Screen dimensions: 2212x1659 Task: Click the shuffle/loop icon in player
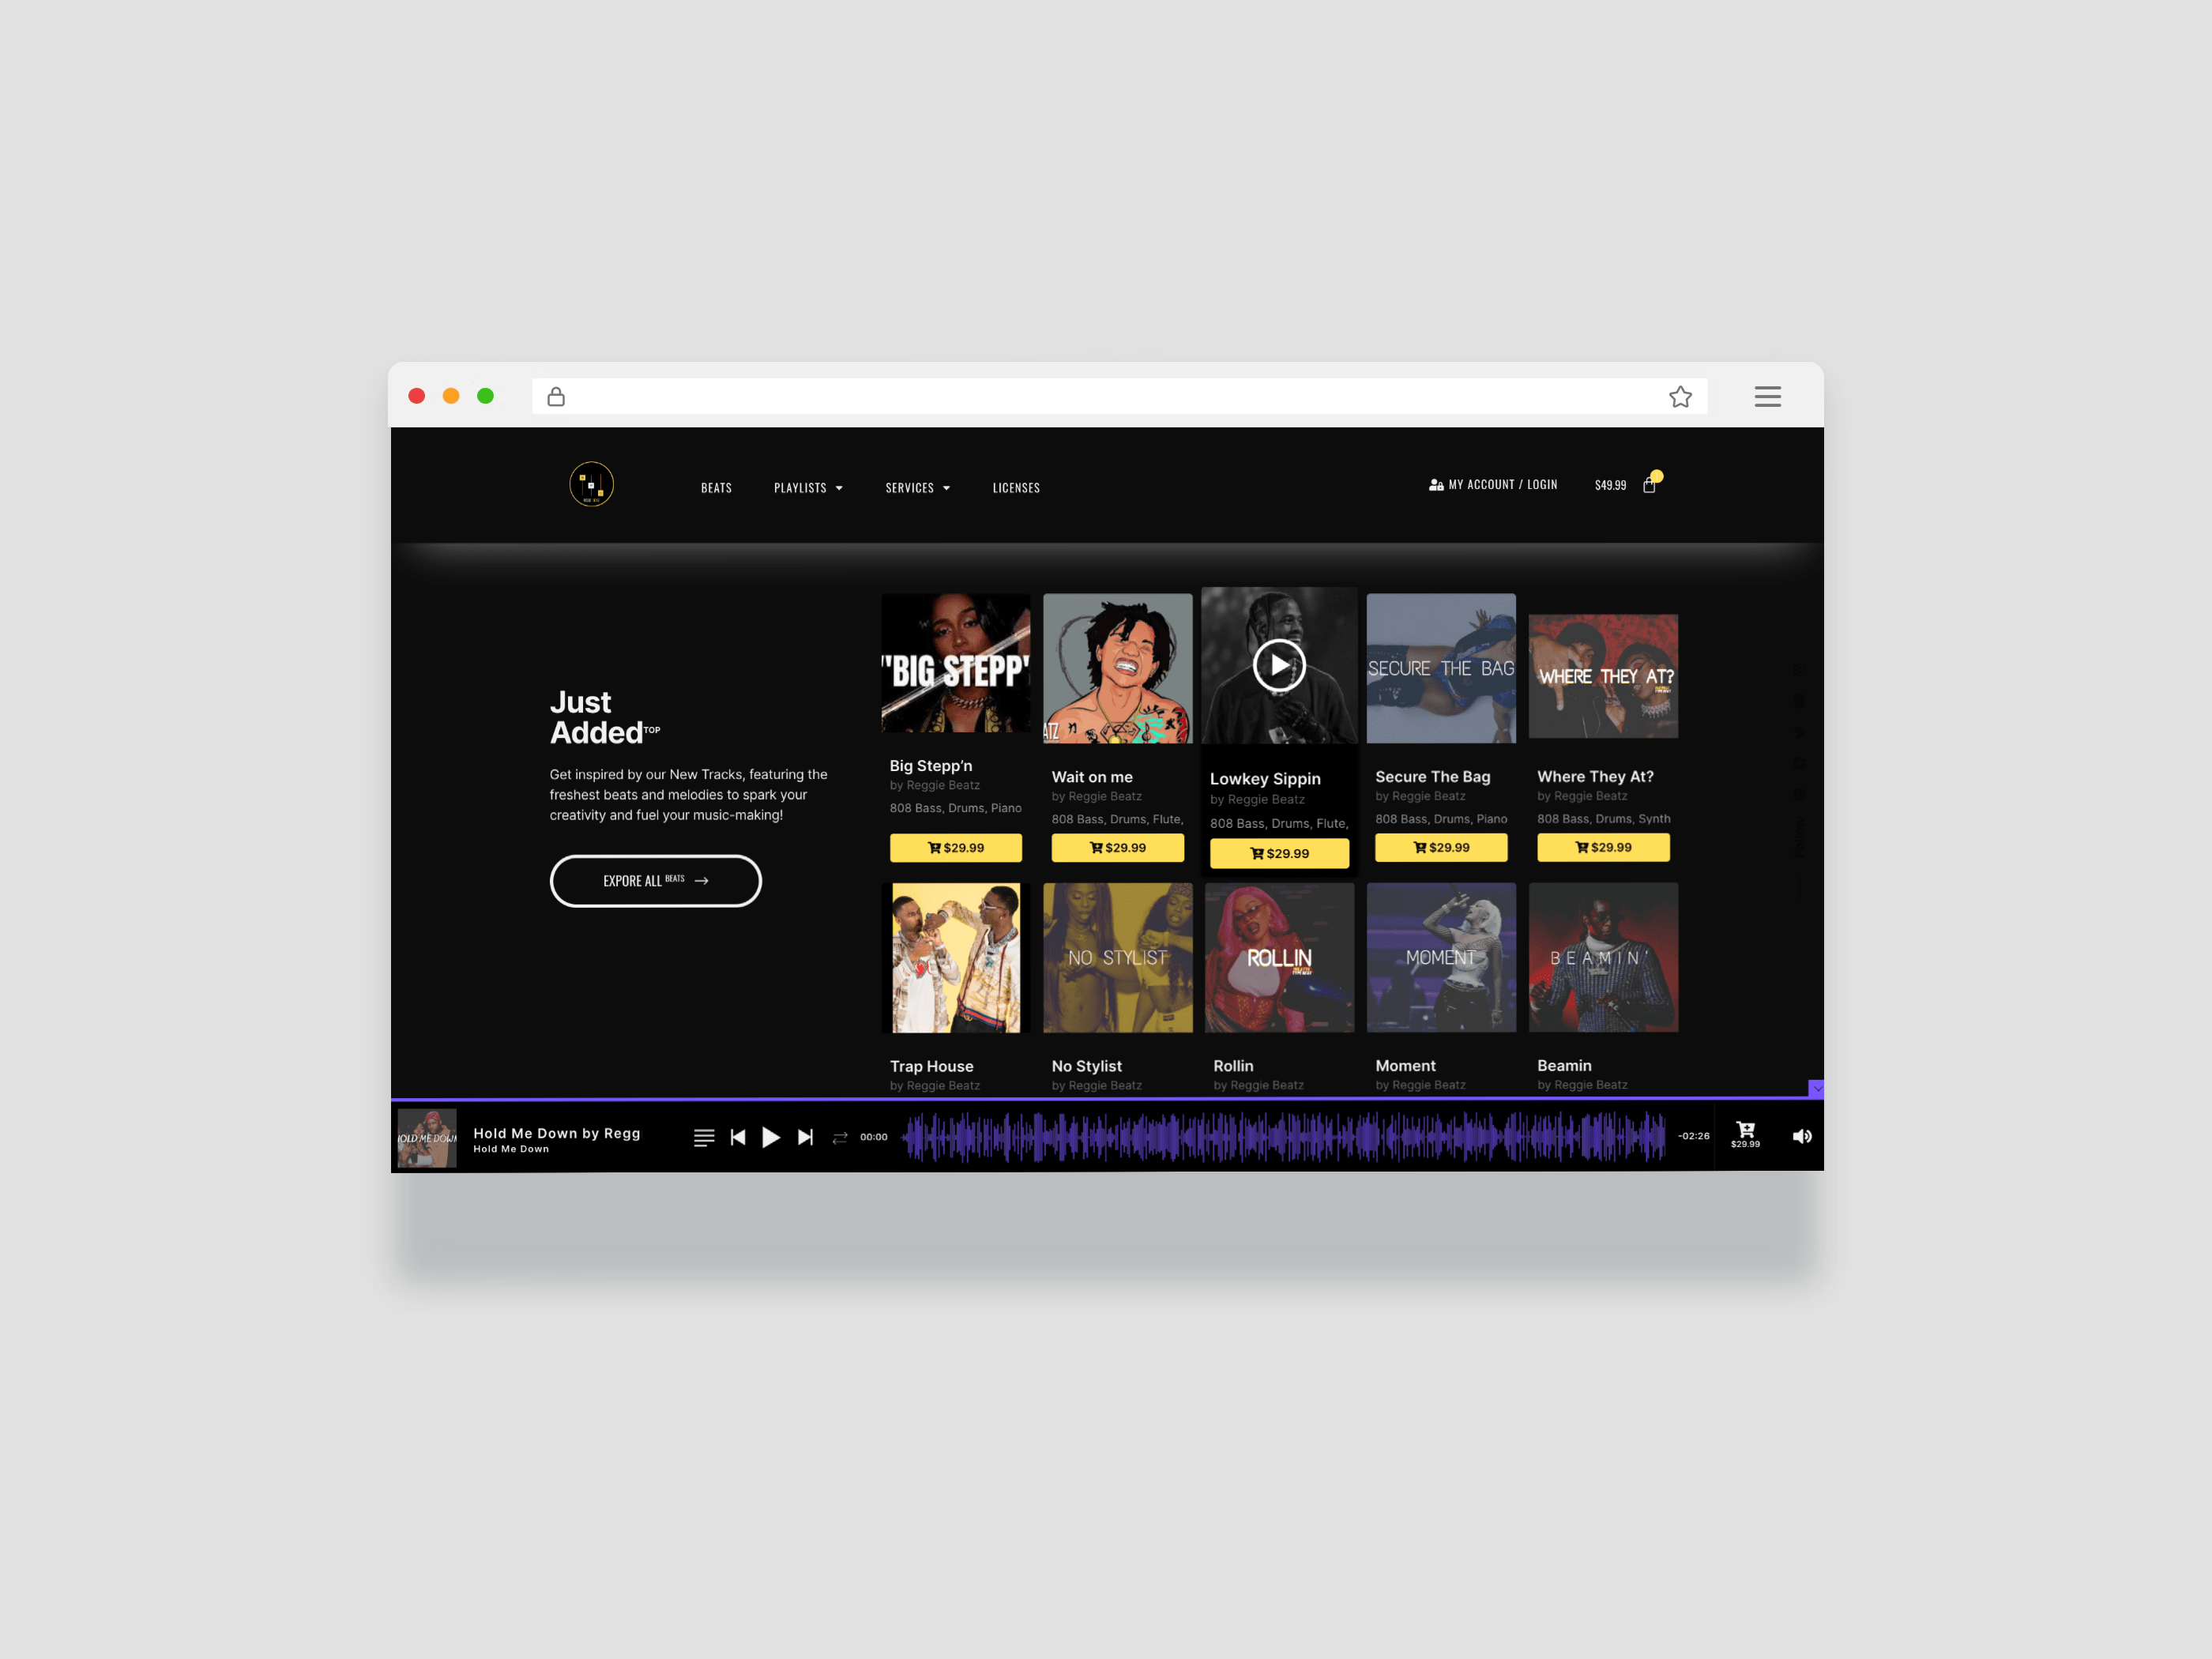(837, 1136)
